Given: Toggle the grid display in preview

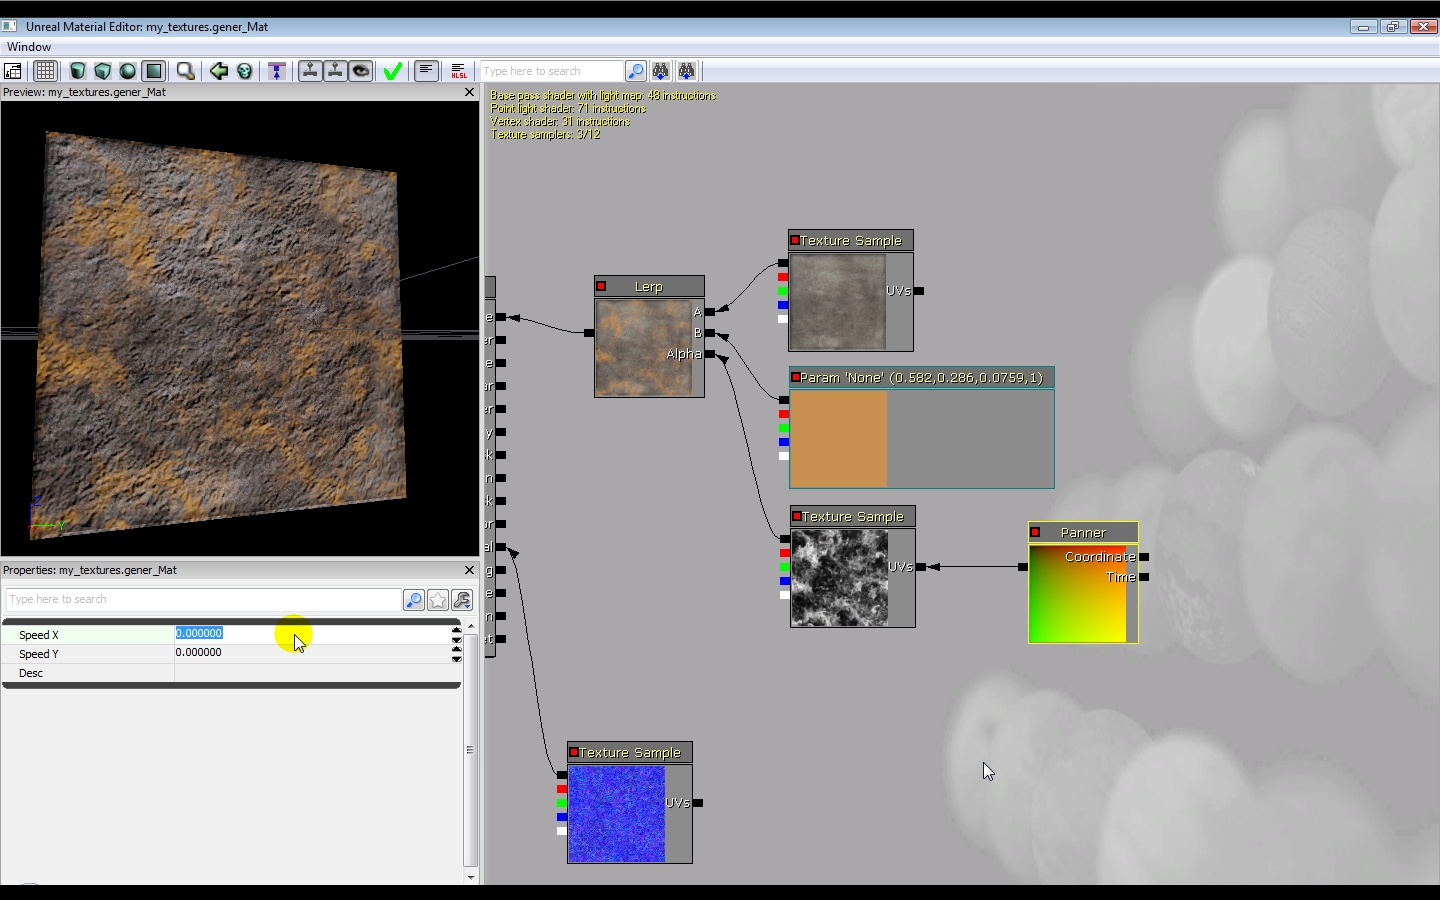Looking at the screenshot, I should (x=45, y=71).
